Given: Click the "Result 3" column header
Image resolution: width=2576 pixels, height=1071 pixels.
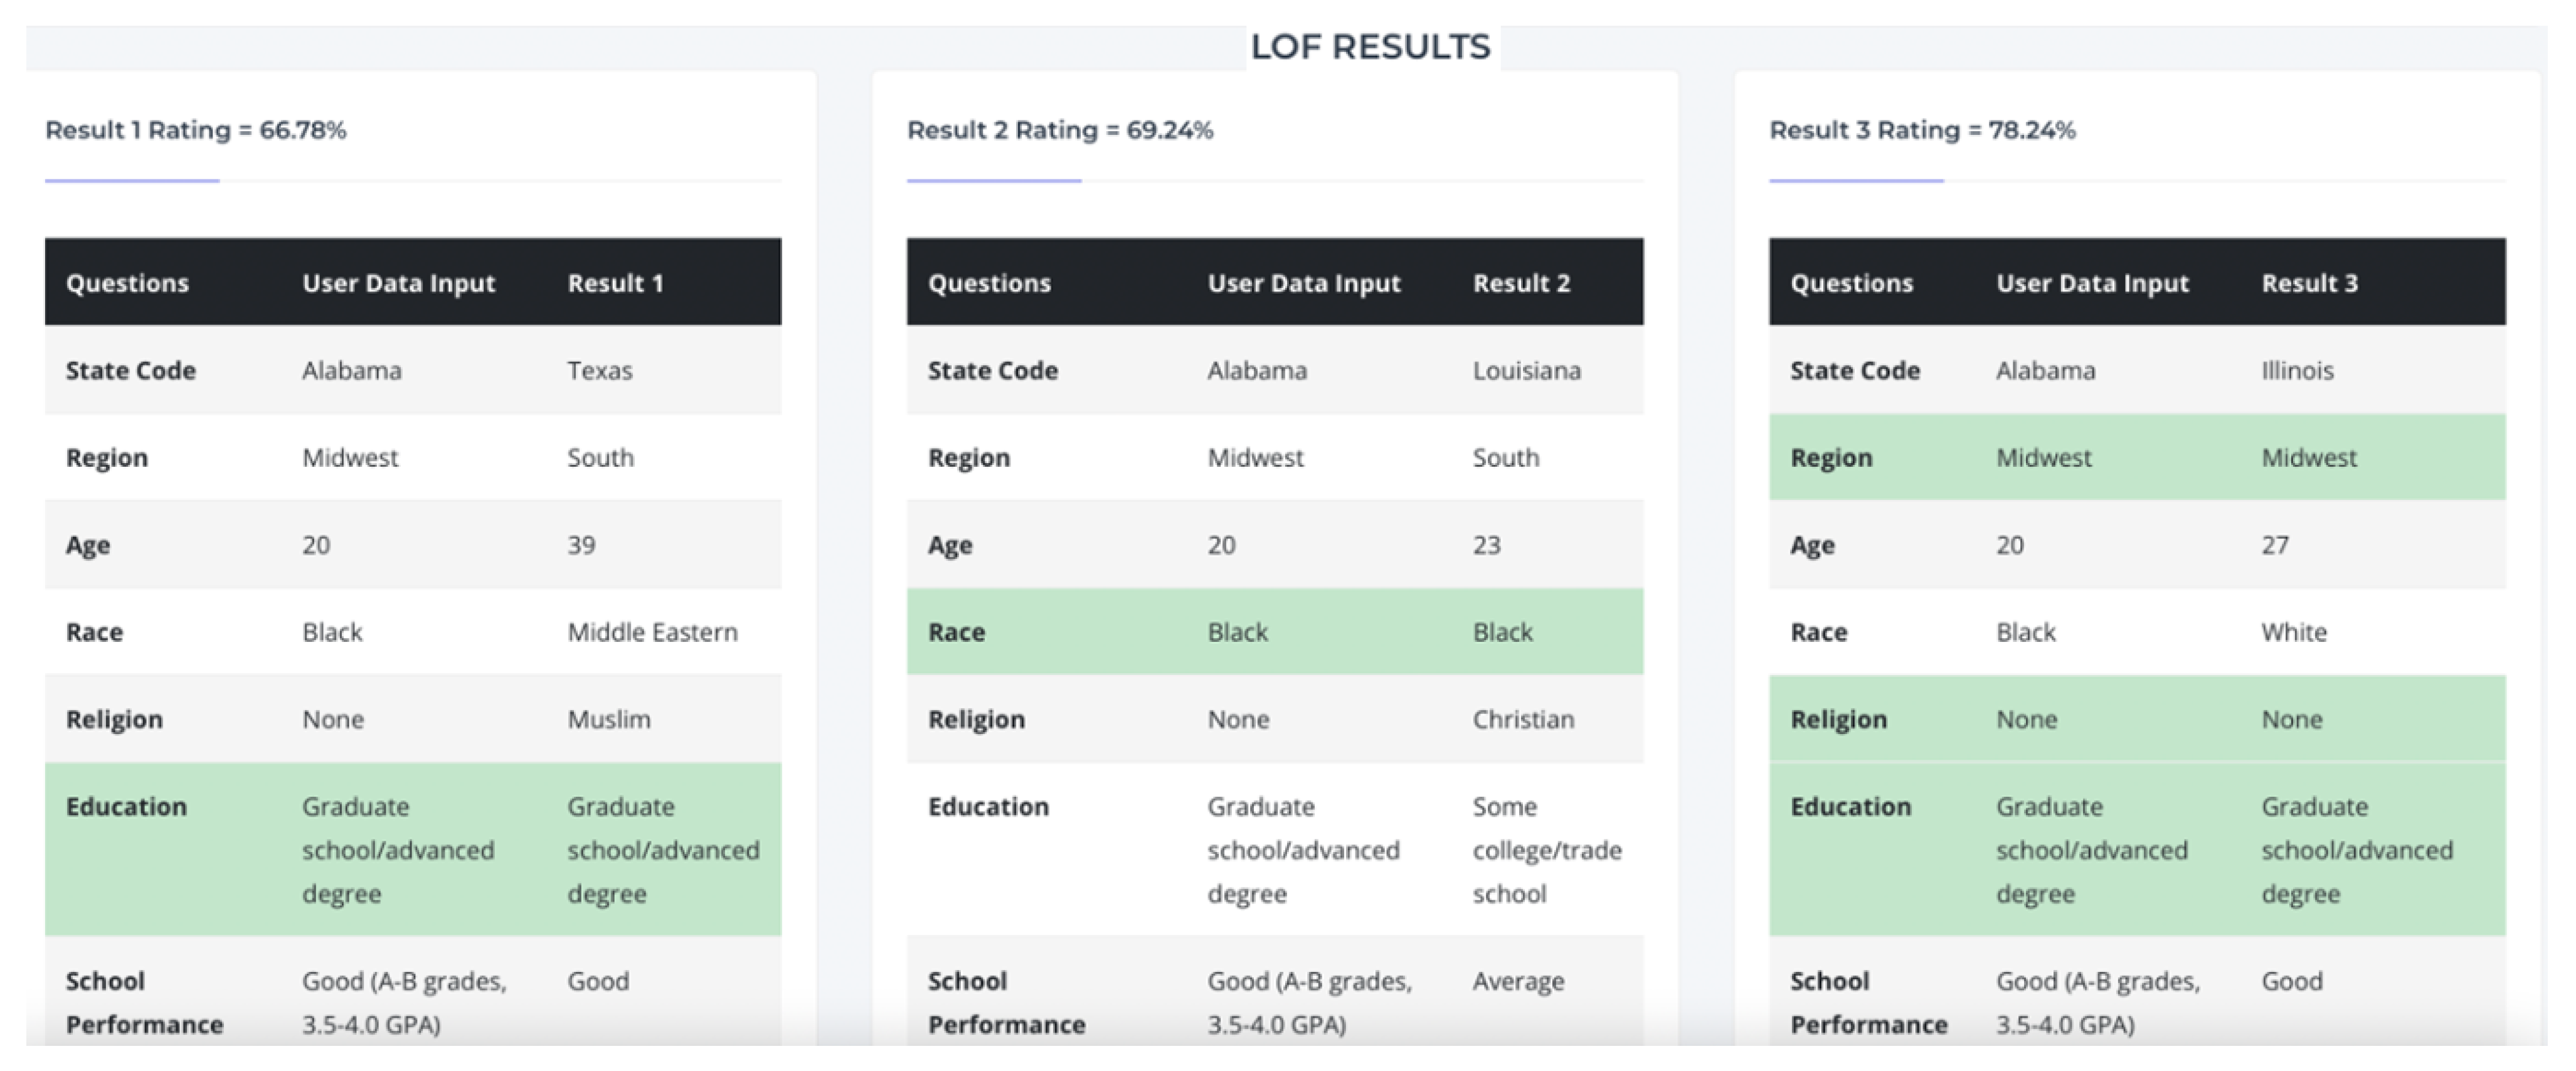Looking at the screenshot, I should (x=2309, y=283).
